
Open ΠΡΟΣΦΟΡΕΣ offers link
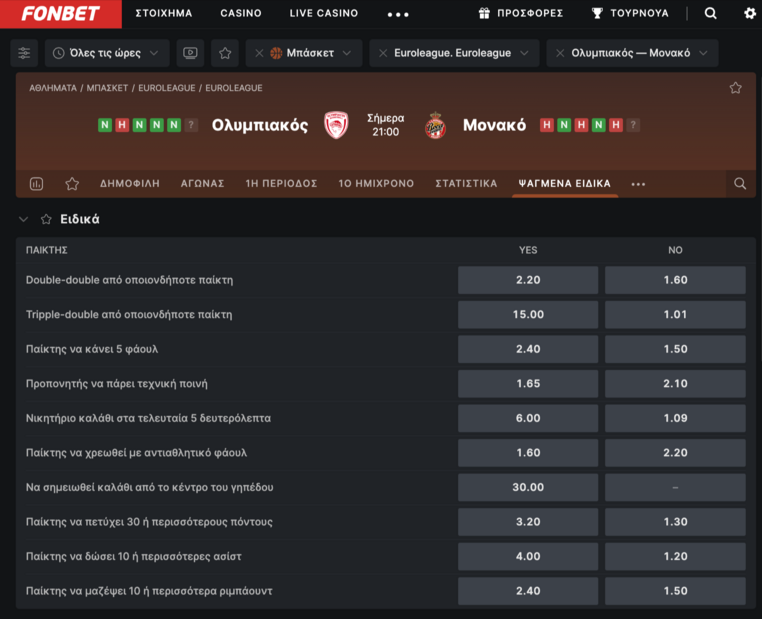(530, 13)
